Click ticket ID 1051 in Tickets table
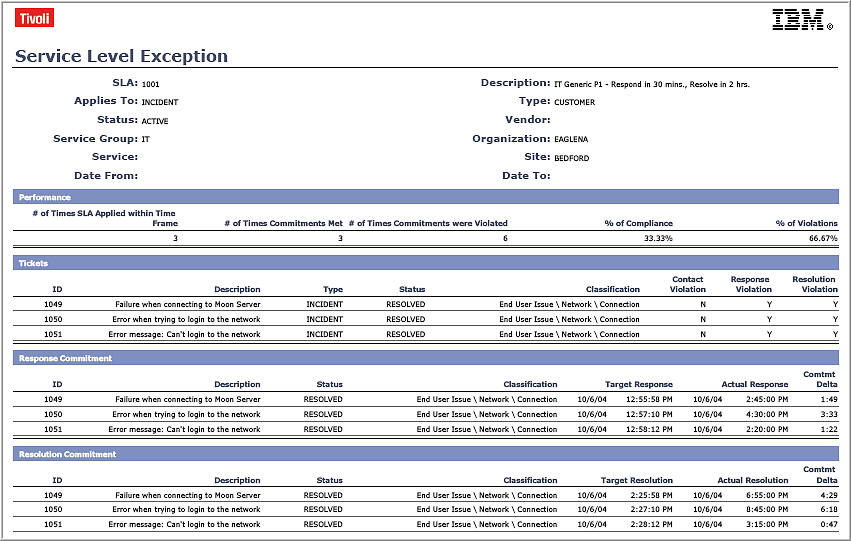 point(53,334)
